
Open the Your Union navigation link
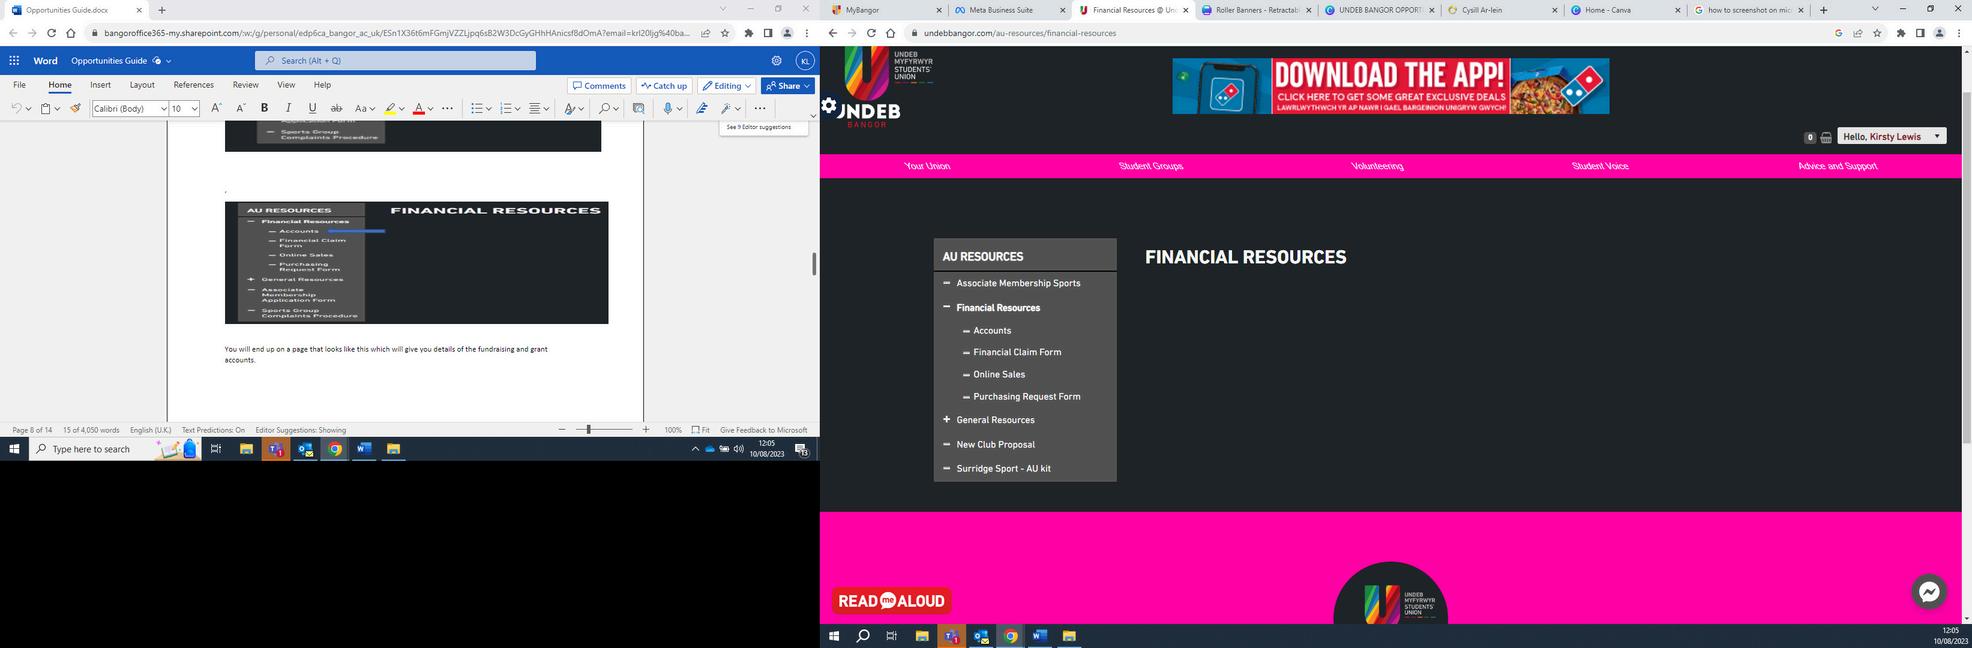(x=927, y=166)
